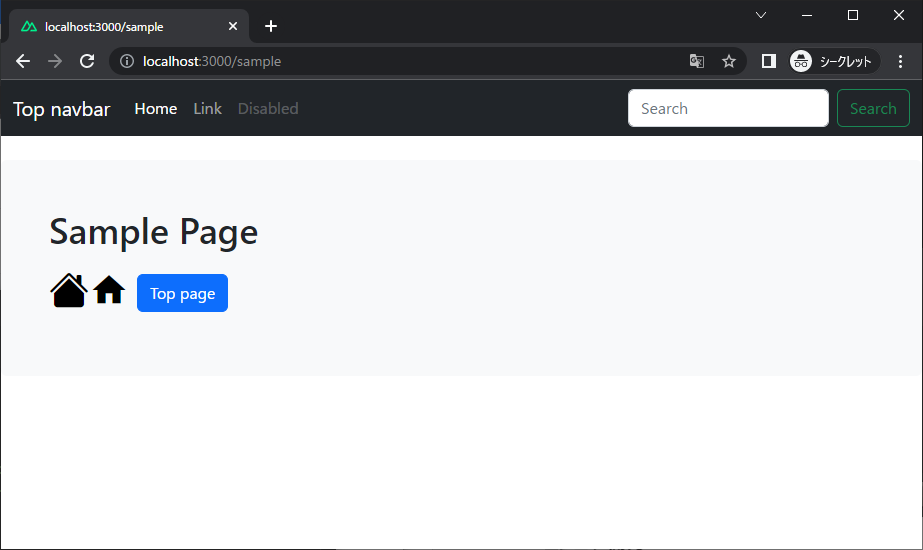This screenshot has height=550, width=923.
Task: Click the Disabled nav item
Action: [x=268, y=108]
